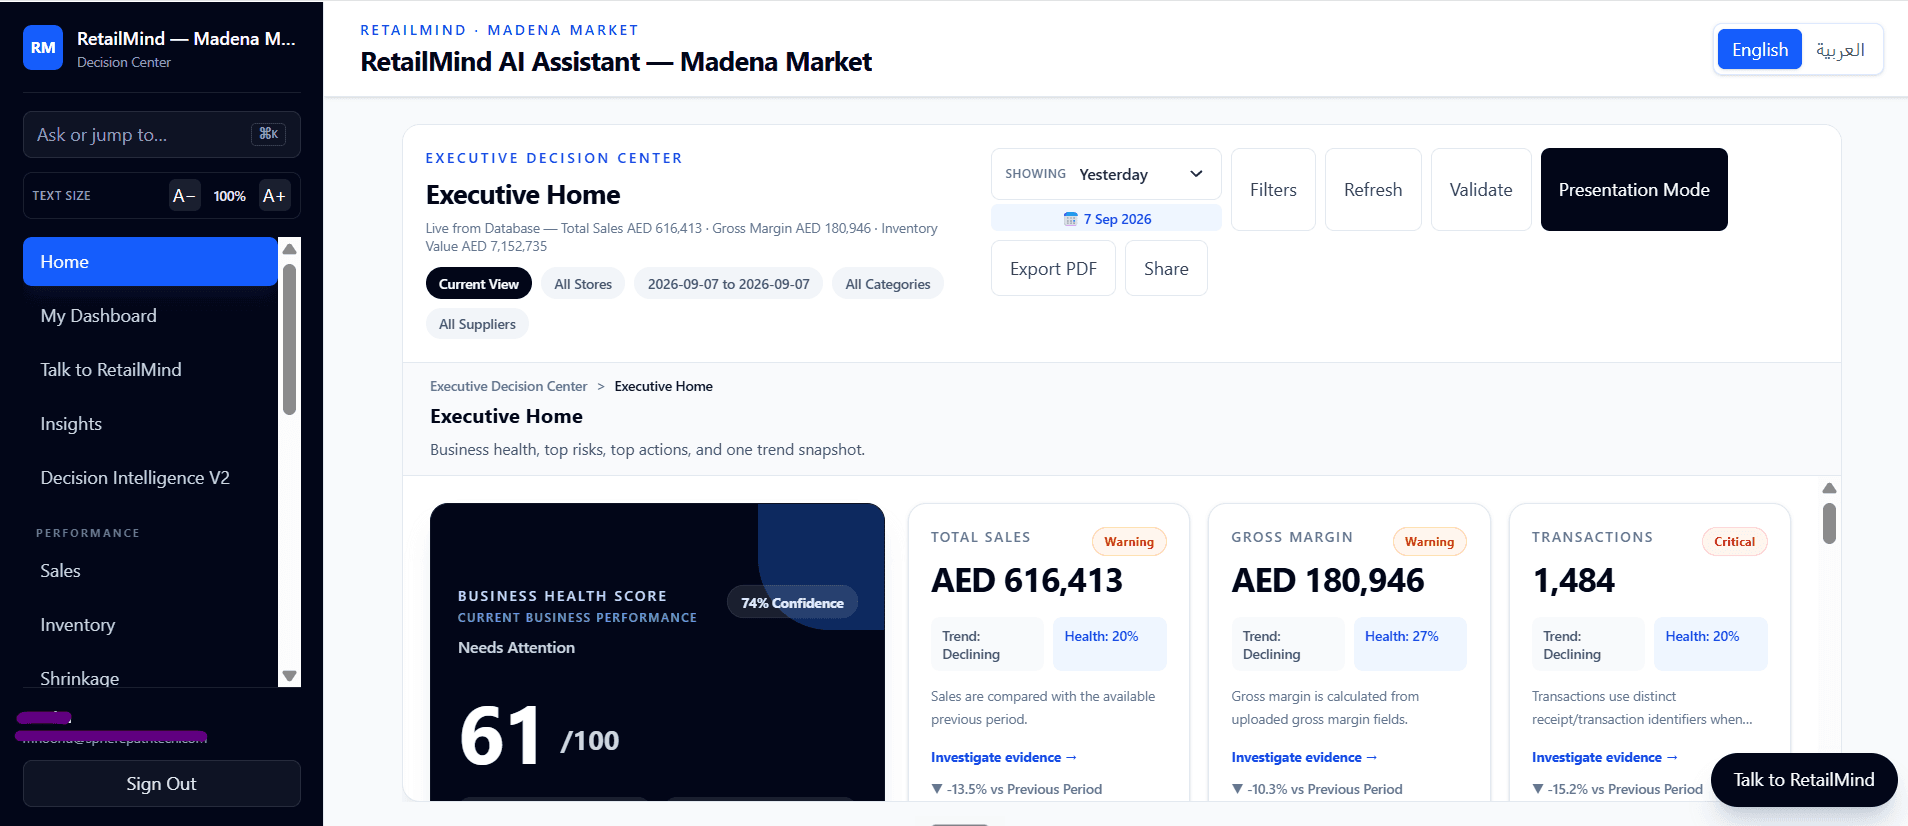Focus the Ask or jump to search field
Image resolution: width=1908 pixels, height=826 pixels.
click(162, 135)
